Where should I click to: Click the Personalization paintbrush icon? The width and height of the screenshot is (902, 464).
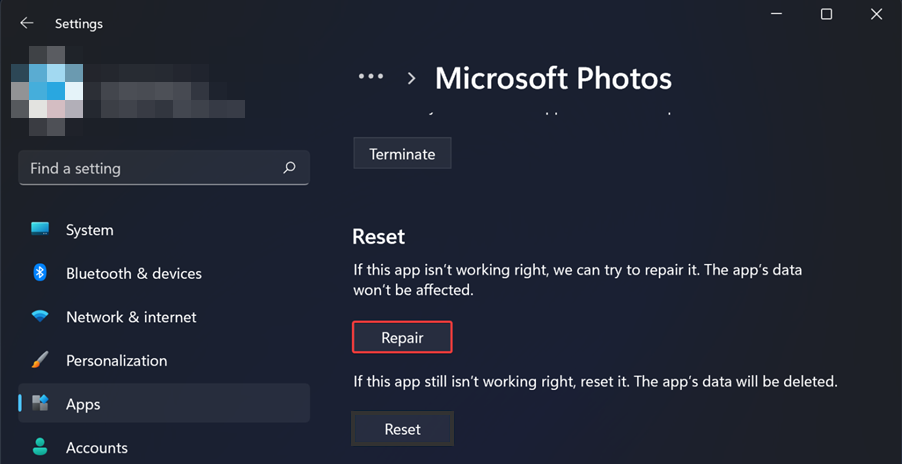point(40,360)
